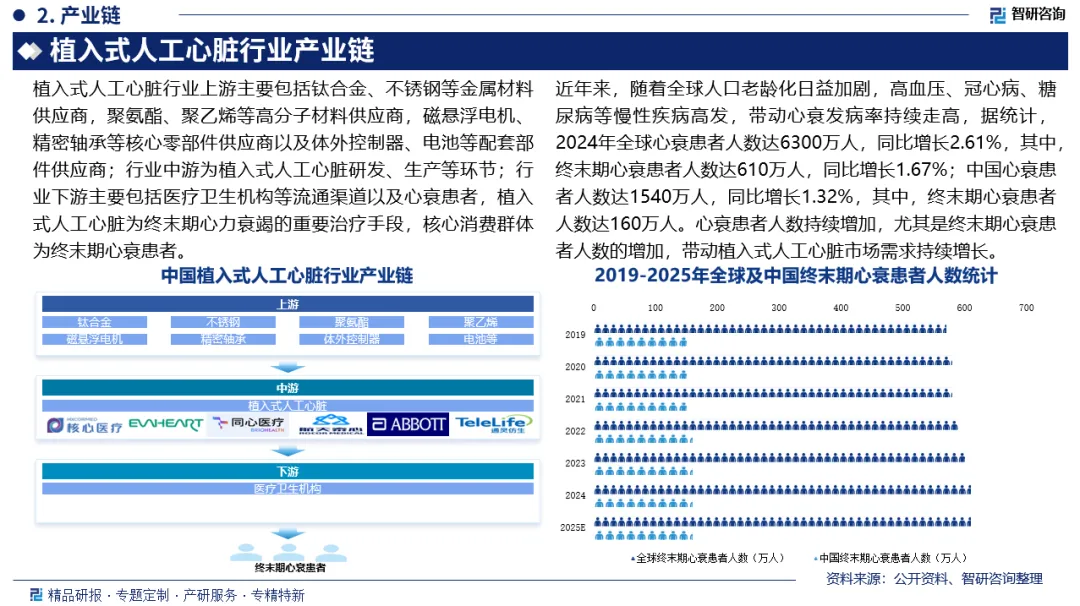Select the 中游 header bar
Image resolution: width=1080 pixels, height=606 pixels.
[287, 388]
